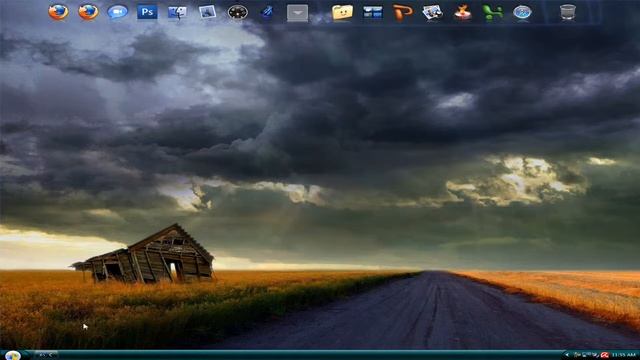Image resolution: width=640 pixels, height=360 pixels.
Task: Open the taskbar clock showing 11:55 AM
Action: [x=624, y=356]
